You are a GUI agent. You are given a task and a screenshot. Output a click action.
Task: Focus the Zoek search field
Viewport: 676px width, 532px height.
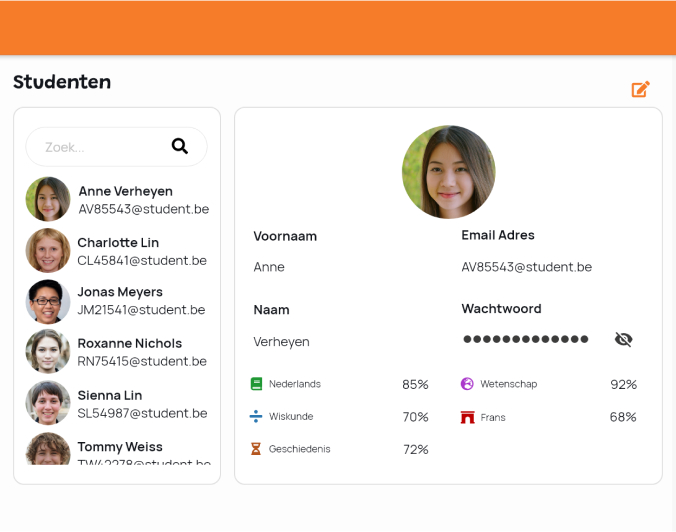click(x=116, y=147)
